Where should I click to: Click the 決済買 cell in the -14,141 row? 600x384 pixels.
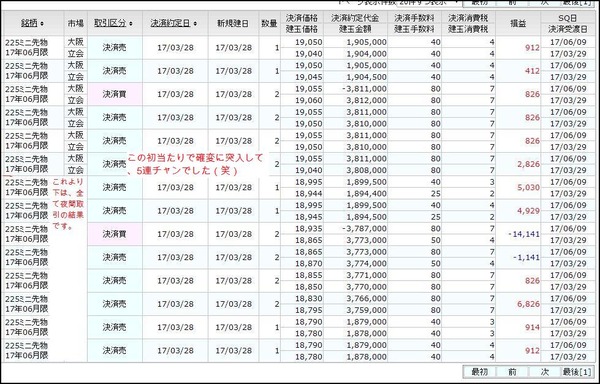click(114, 234)
